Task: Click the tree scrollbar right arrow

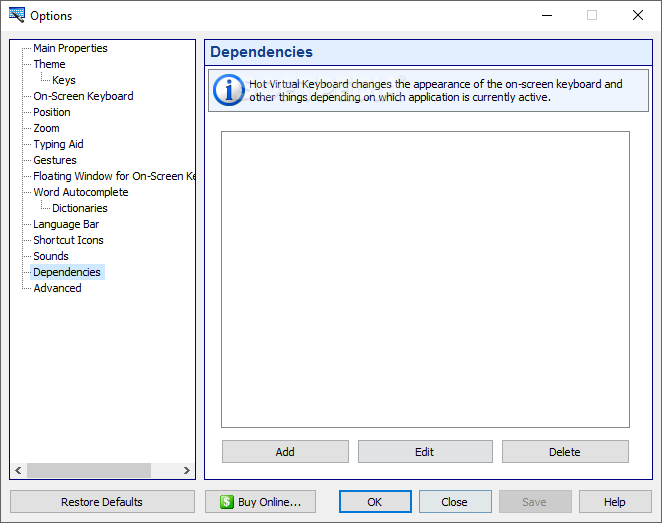Action: [x=187, y=470]
